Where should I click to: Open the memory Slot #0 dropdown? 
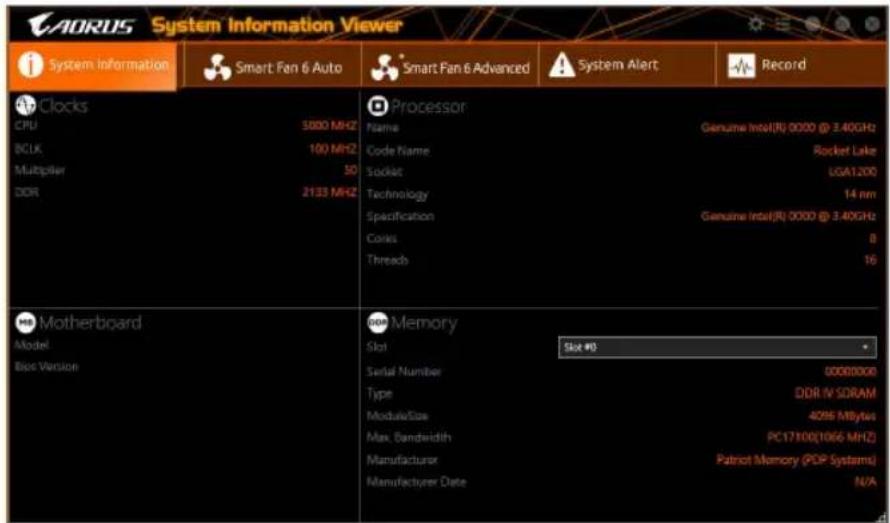tap(717, 347)
